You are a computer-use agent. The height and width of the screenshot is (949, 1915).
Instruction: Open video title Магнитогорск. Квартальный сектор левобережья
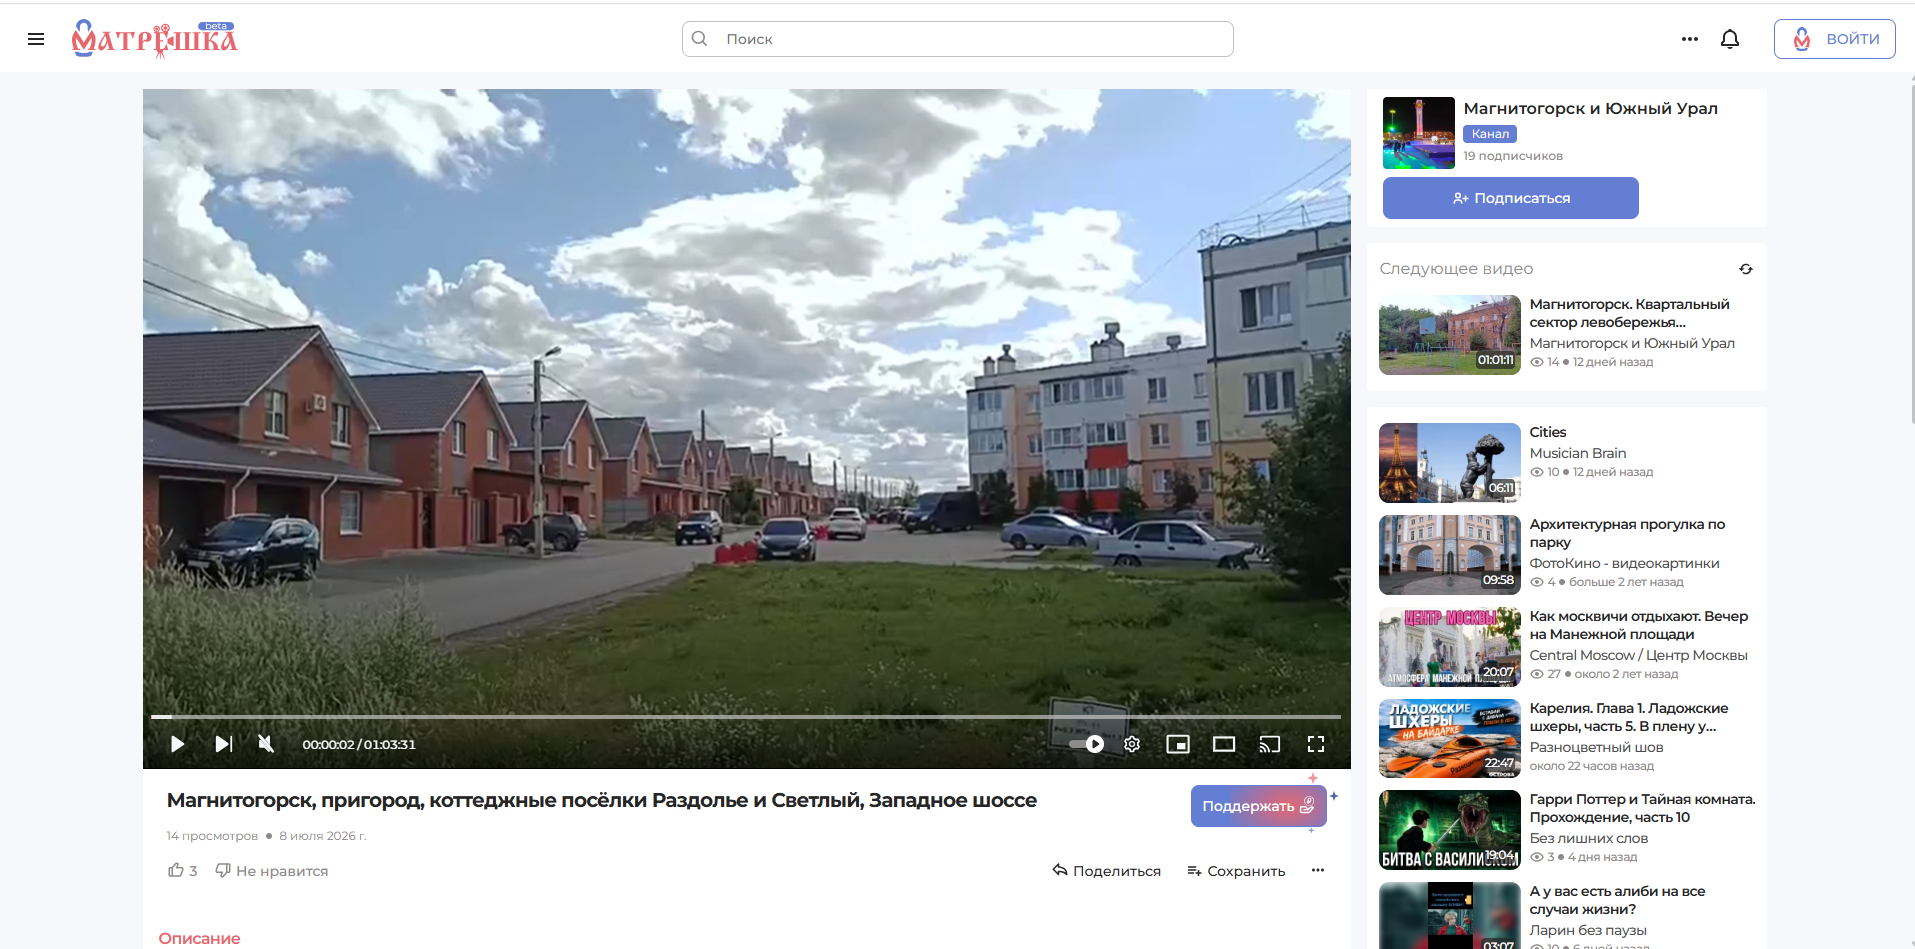(x=1630, y=313)
